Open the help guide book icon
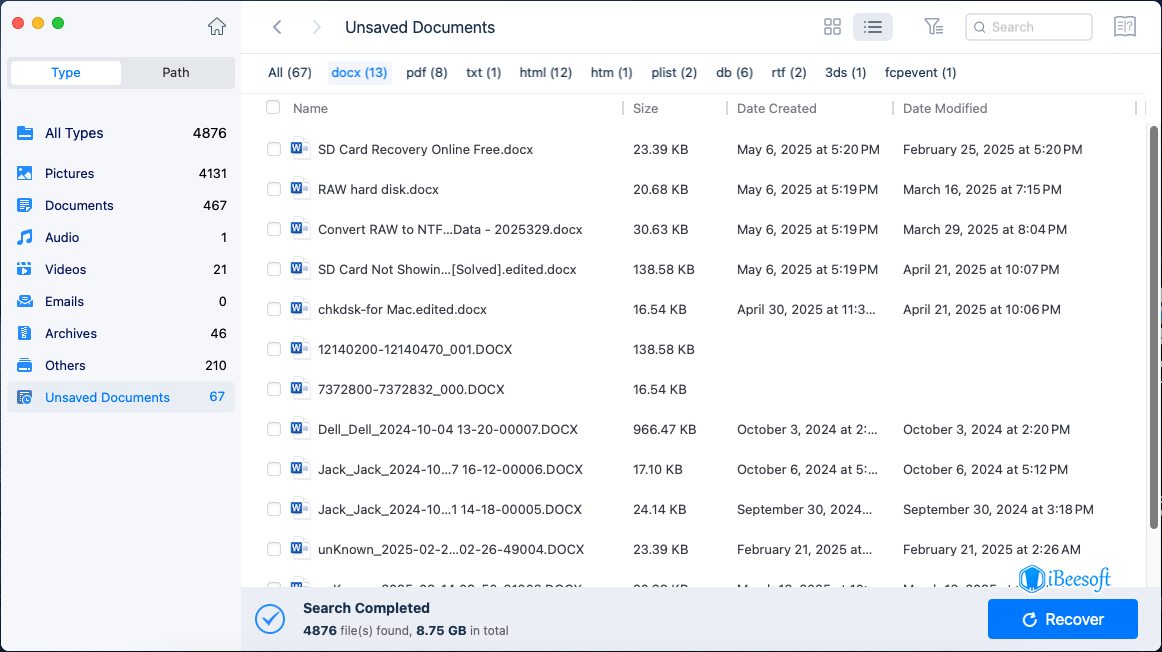The width and height of the screenshot is (1162, 652). tap(1124, 27)
